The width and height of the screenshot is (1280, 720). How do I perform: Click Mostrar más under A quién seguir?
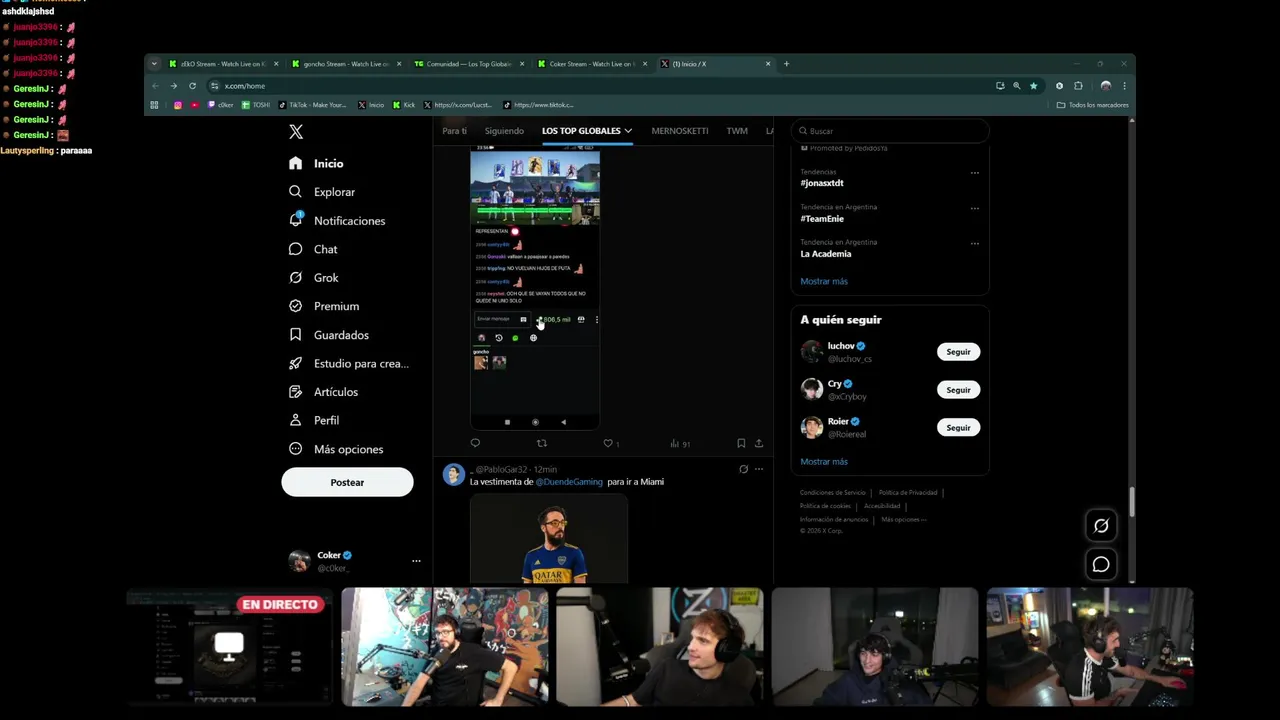[824, 461]
